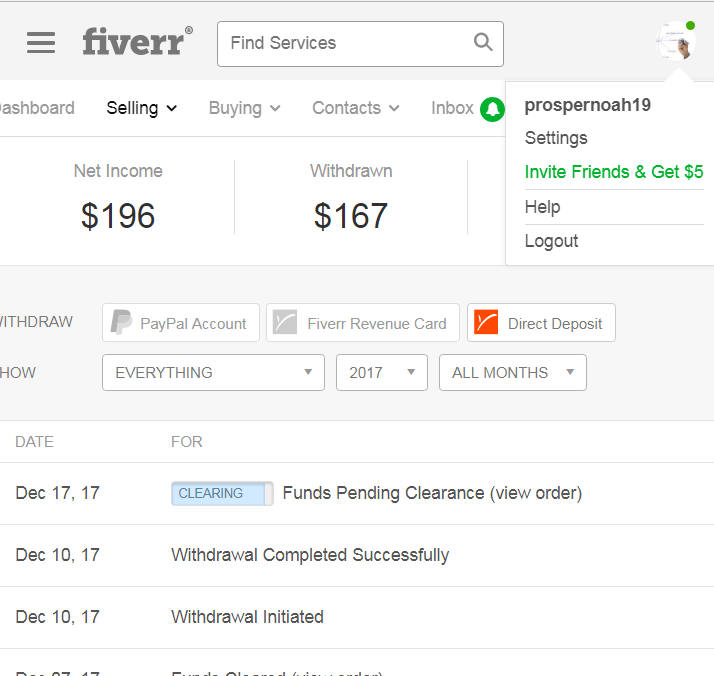Open the hamburger menu icon

click(41, 43)
